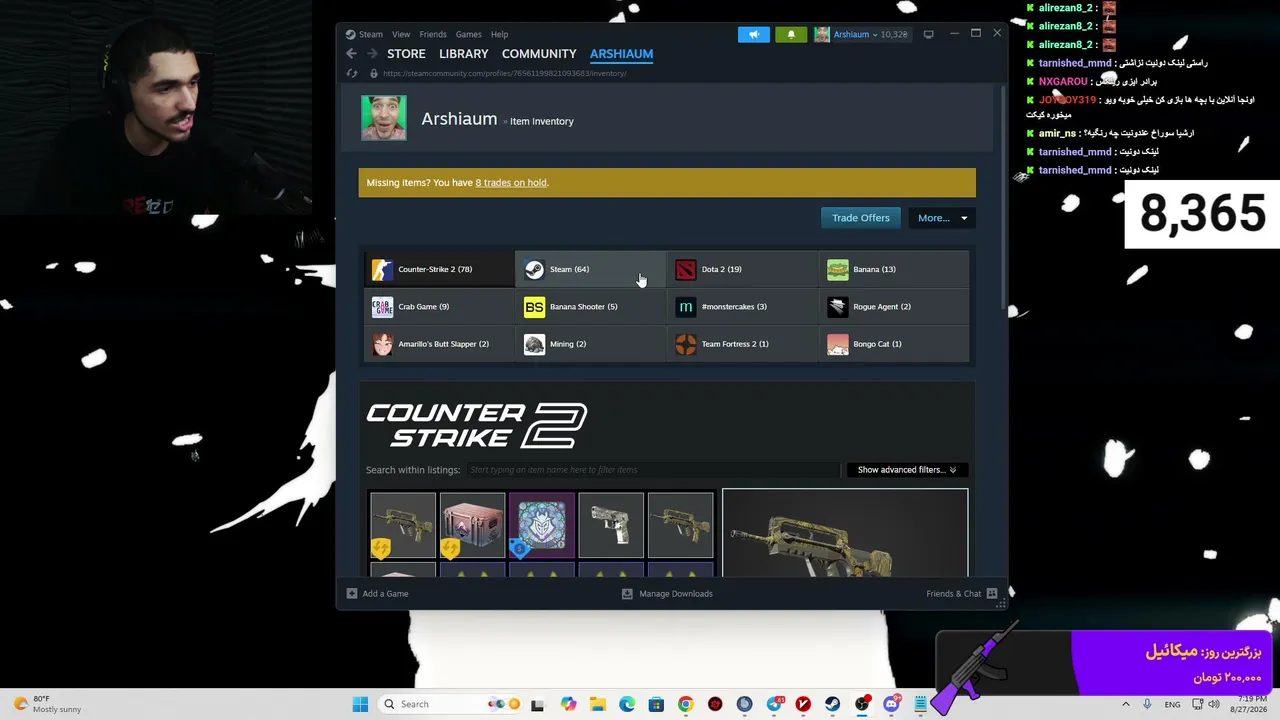
Task: Open the 8 trades on hold link
Action: pos(511,183)
